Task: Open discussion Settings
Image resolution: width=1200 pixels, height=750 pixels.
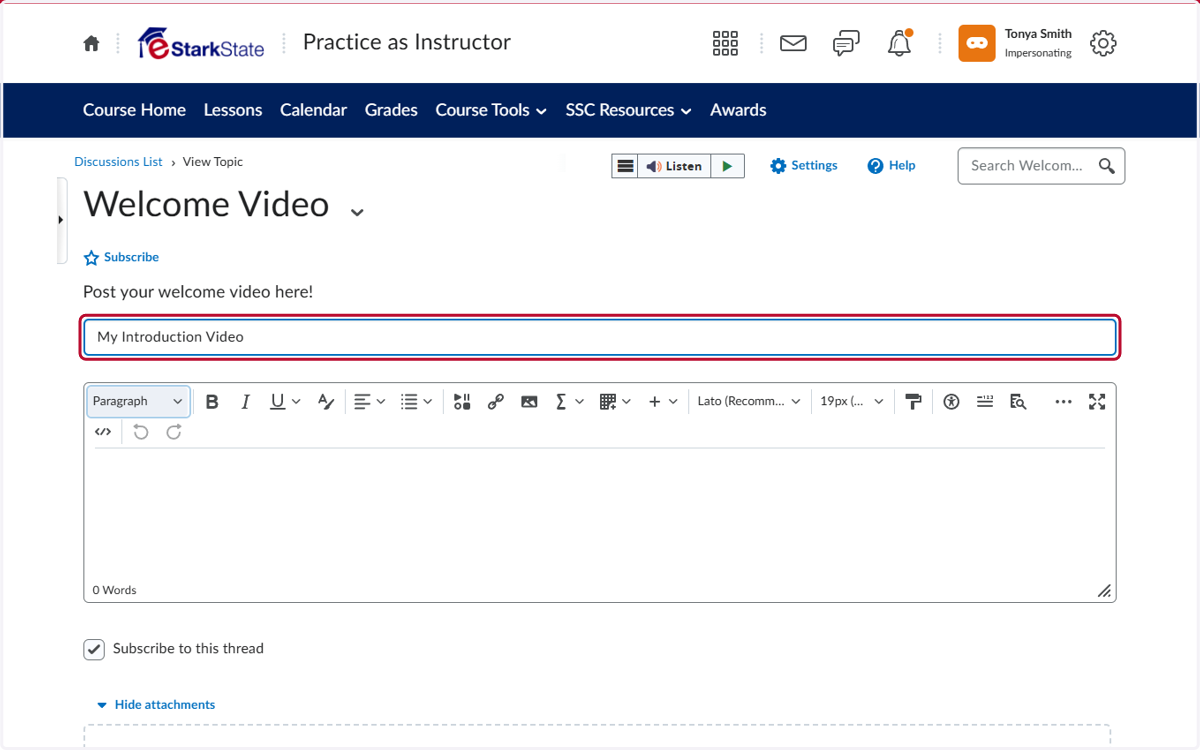Action: coord(804,166)
